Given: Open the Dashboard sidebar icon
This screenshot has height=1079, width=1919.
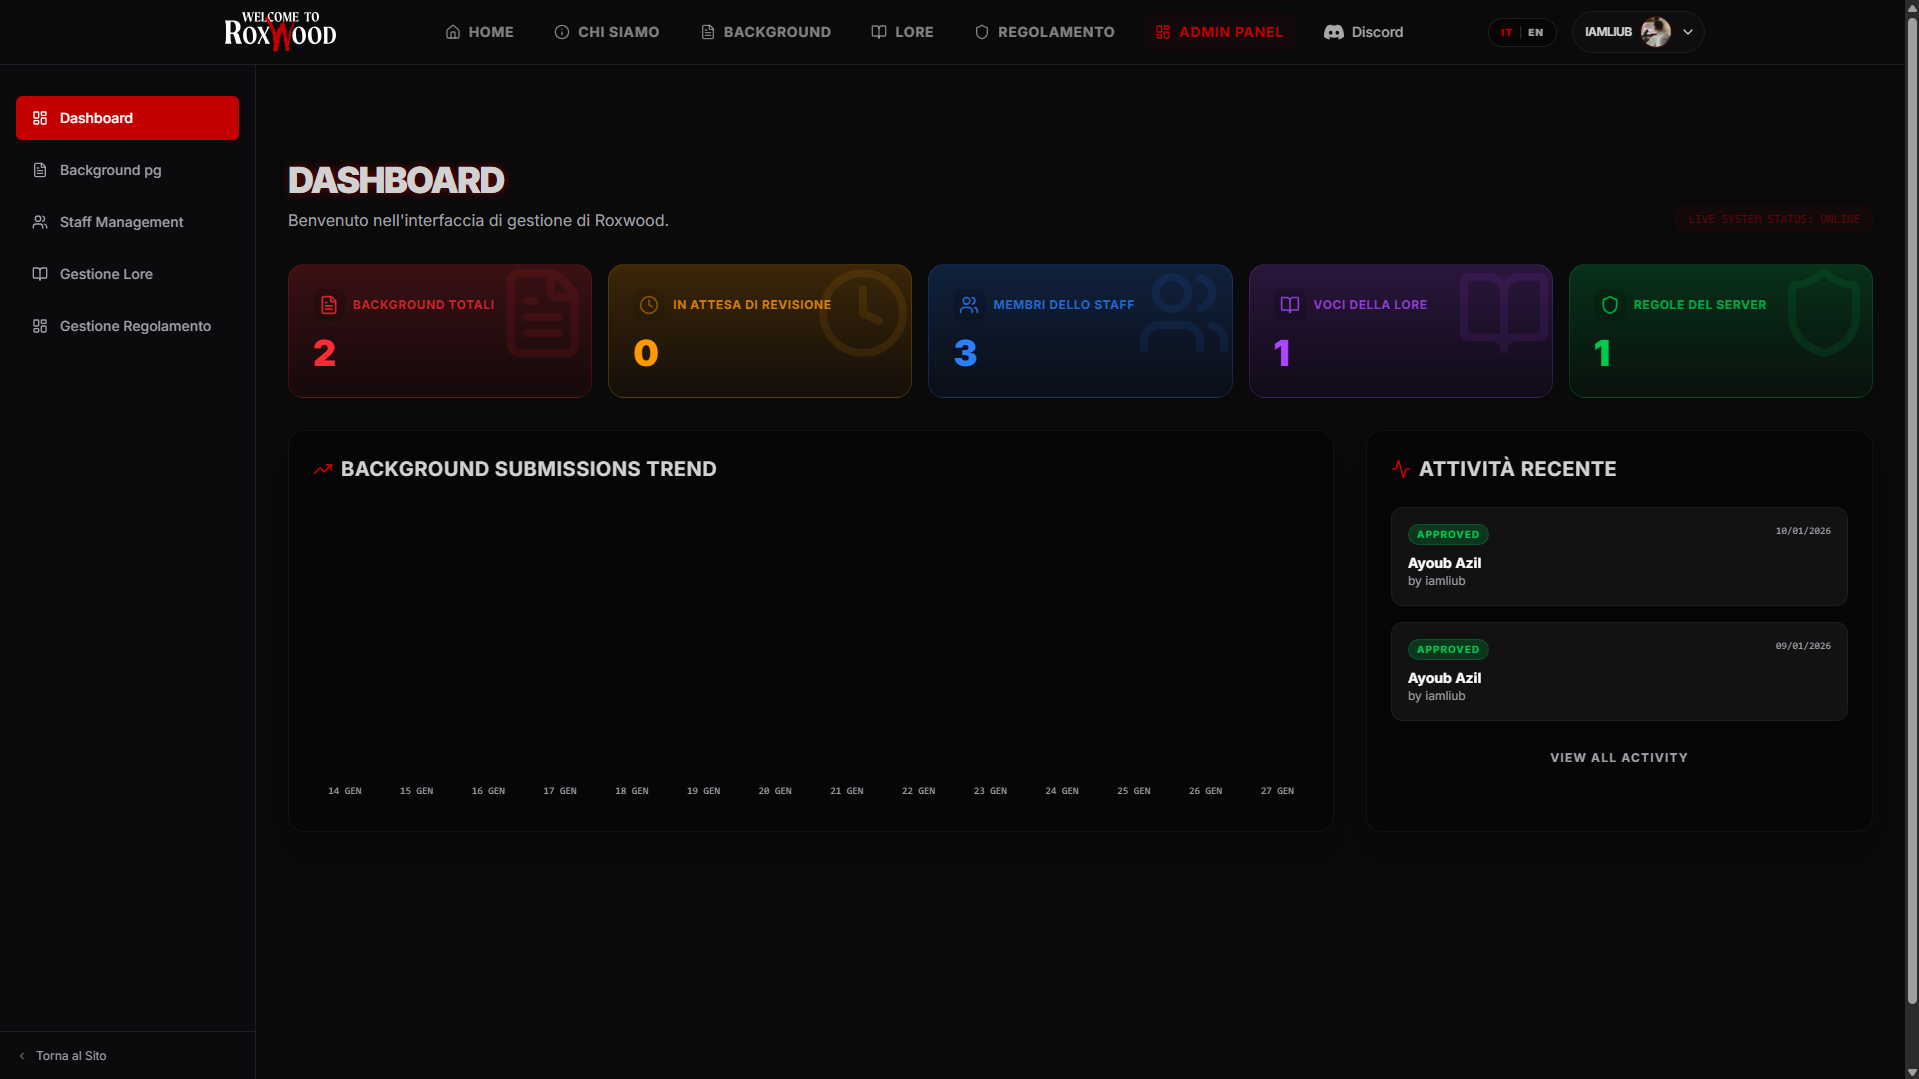Looking at the screenshot, I should click(40, 118).
